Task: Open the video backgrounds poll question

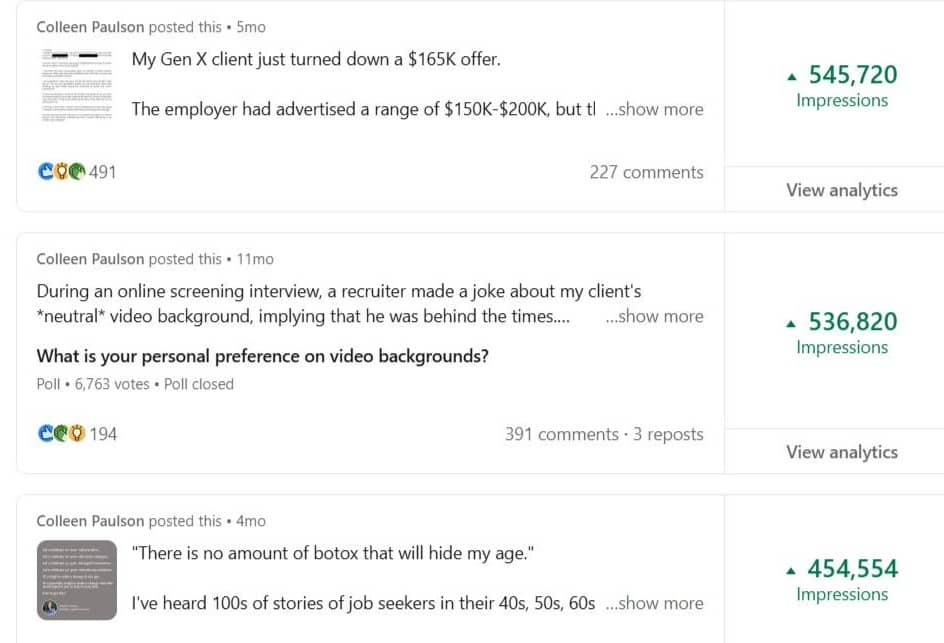Action: [262, 356]
